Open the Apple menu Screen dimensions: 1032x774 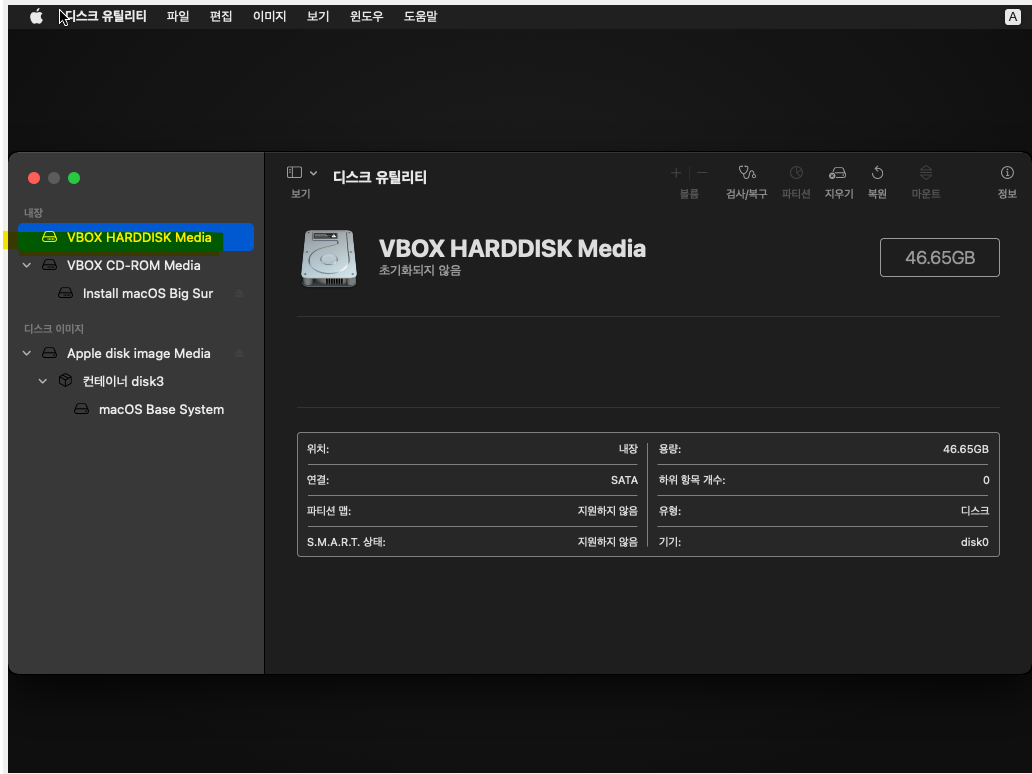(37, 16)
